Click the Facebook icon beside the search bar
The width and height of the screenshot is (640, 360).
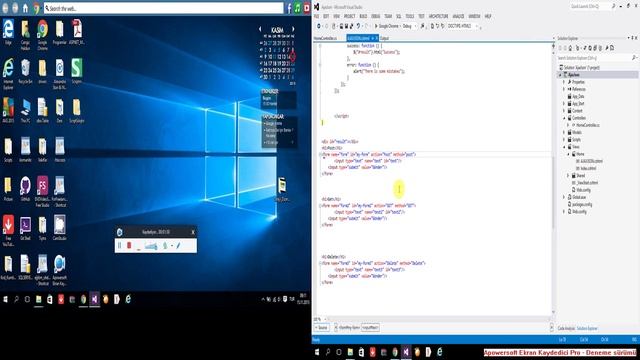[289, 8]
